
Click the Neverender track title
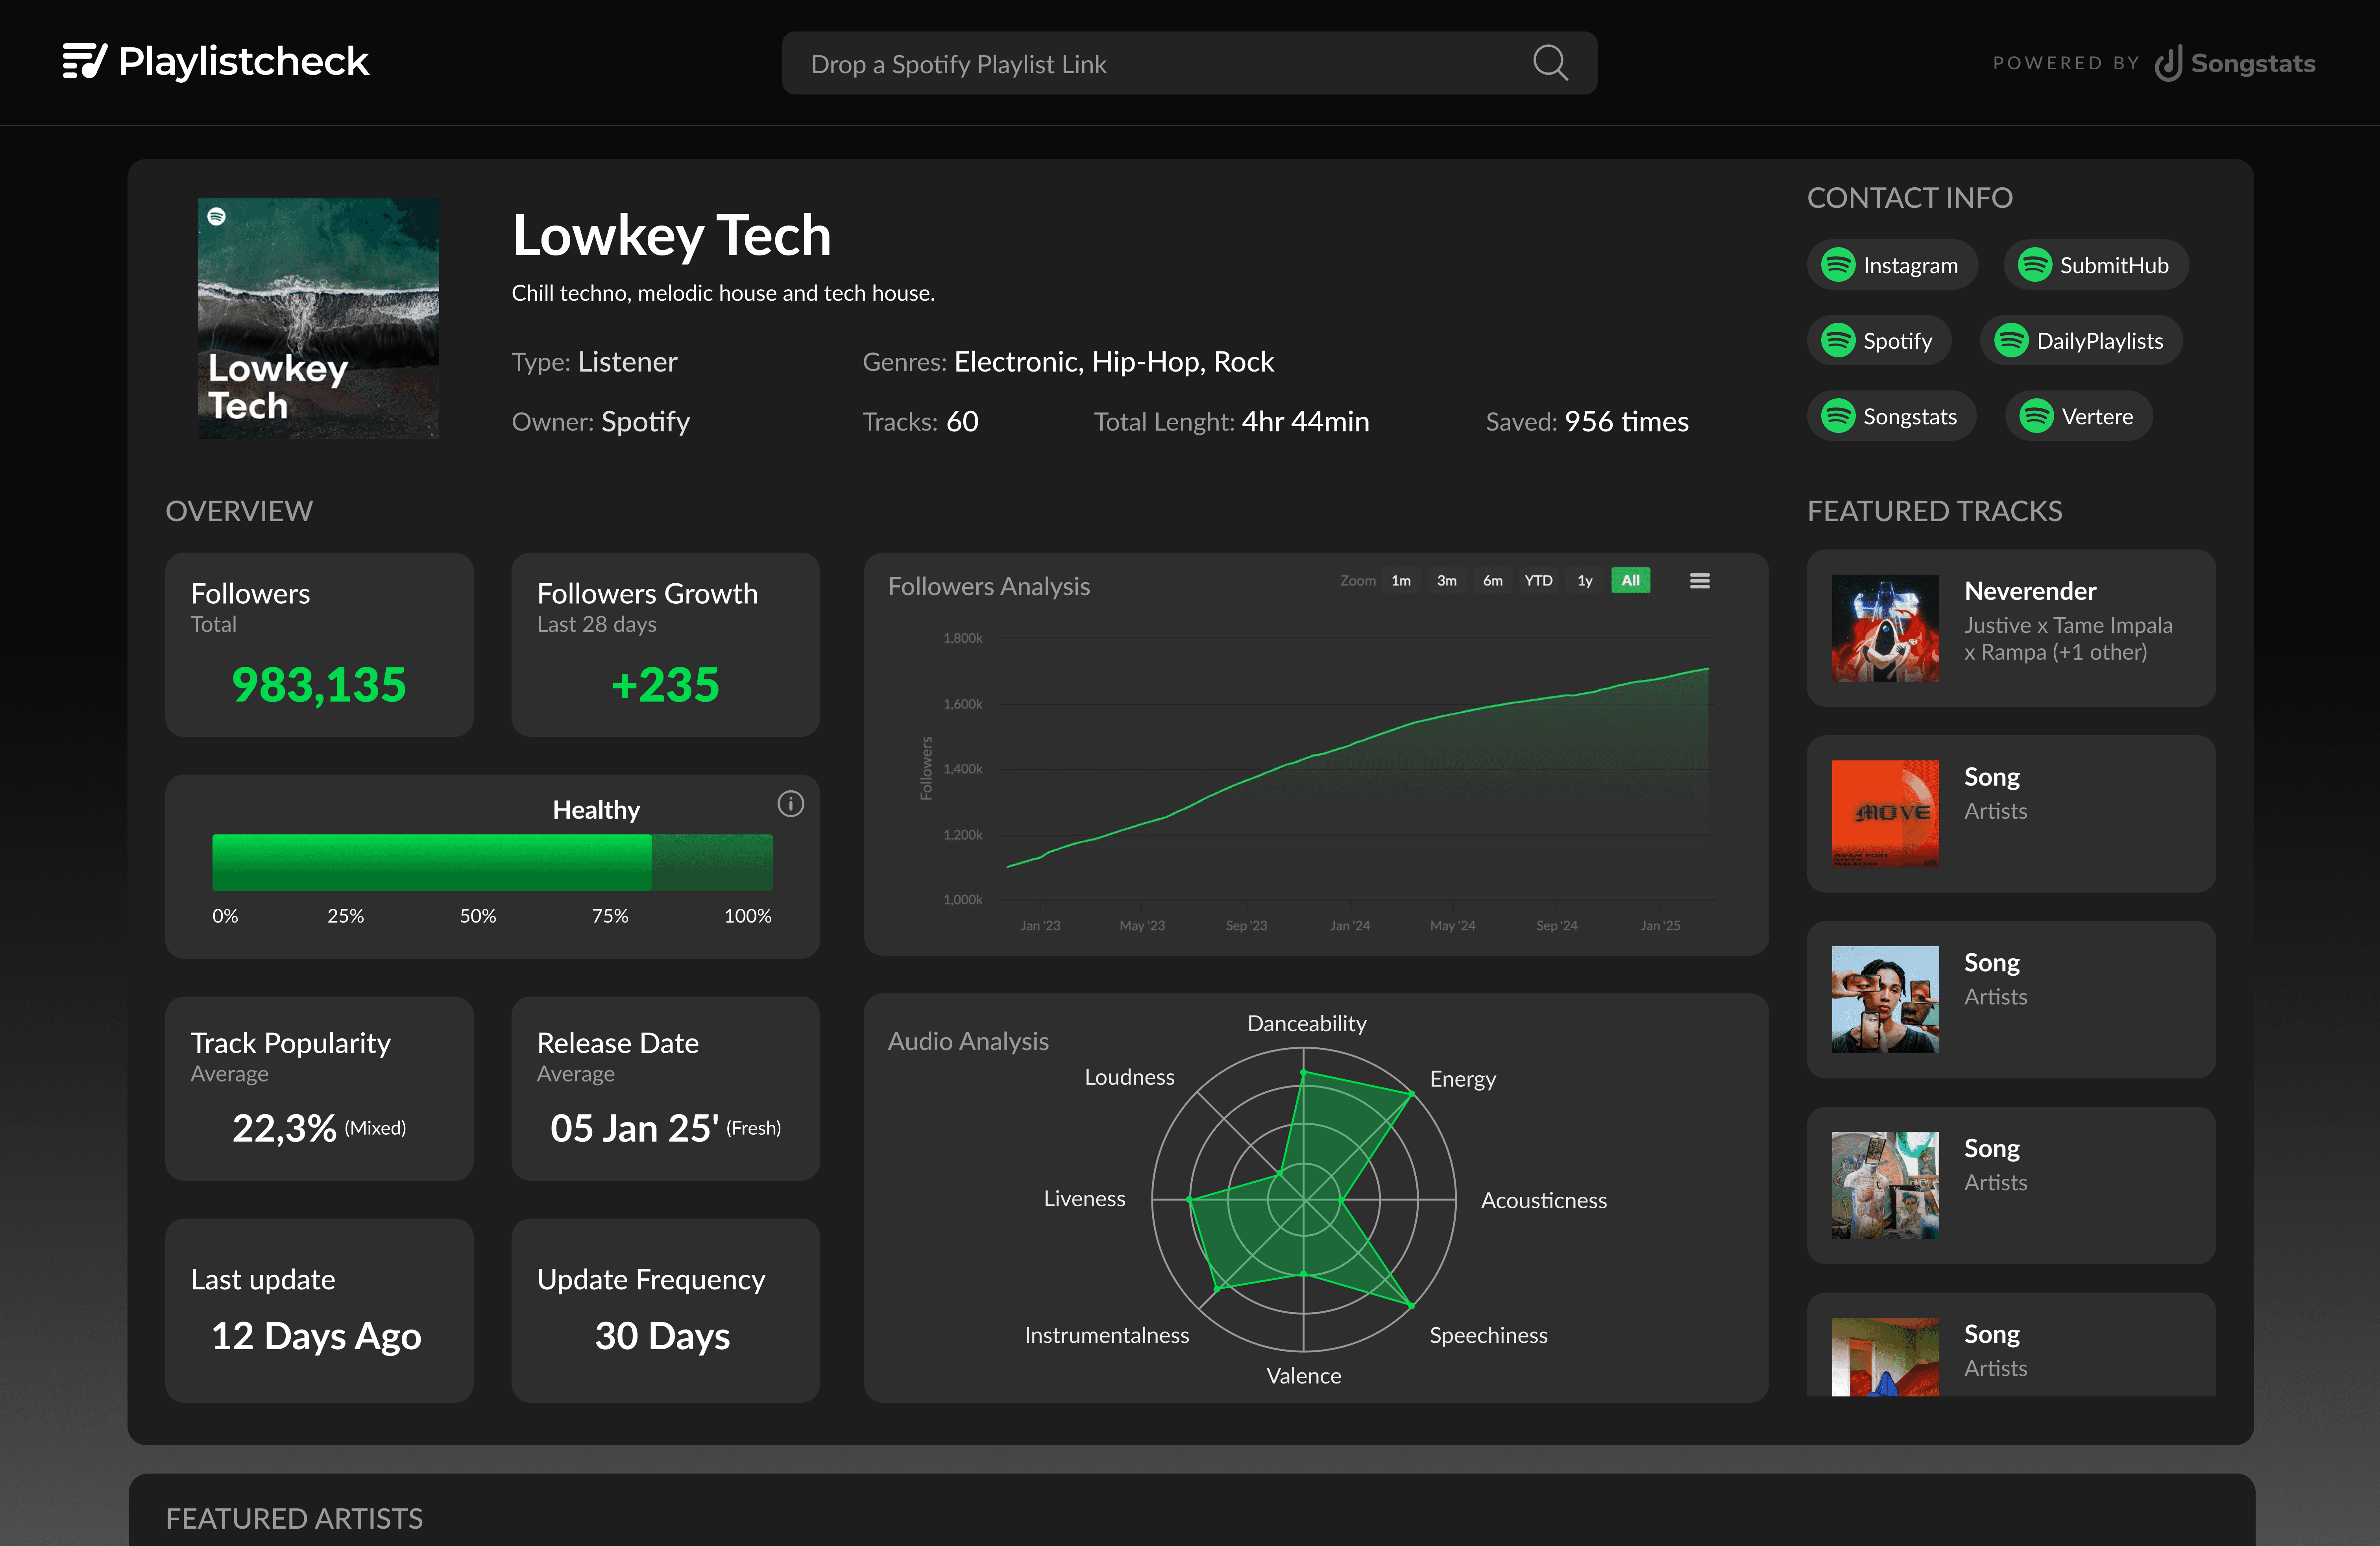point(2030,591)
